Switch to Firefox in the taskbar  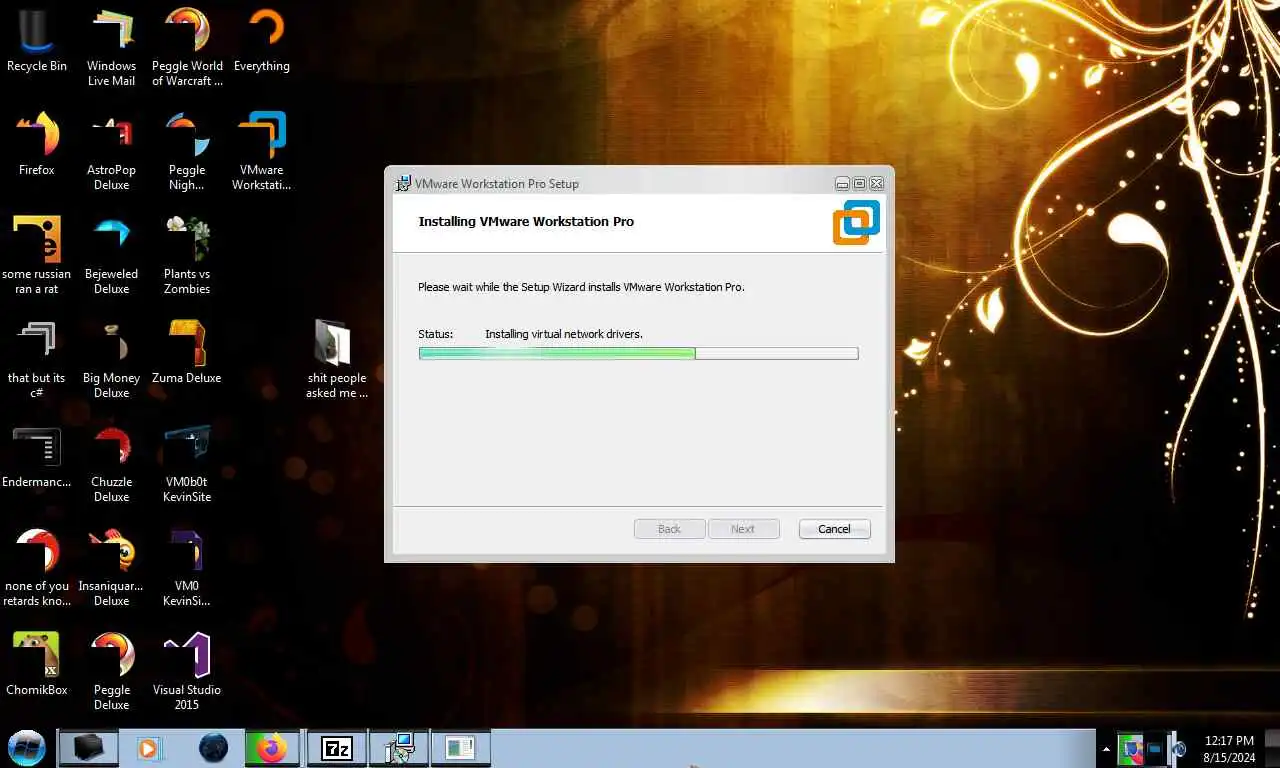[271, 748]
